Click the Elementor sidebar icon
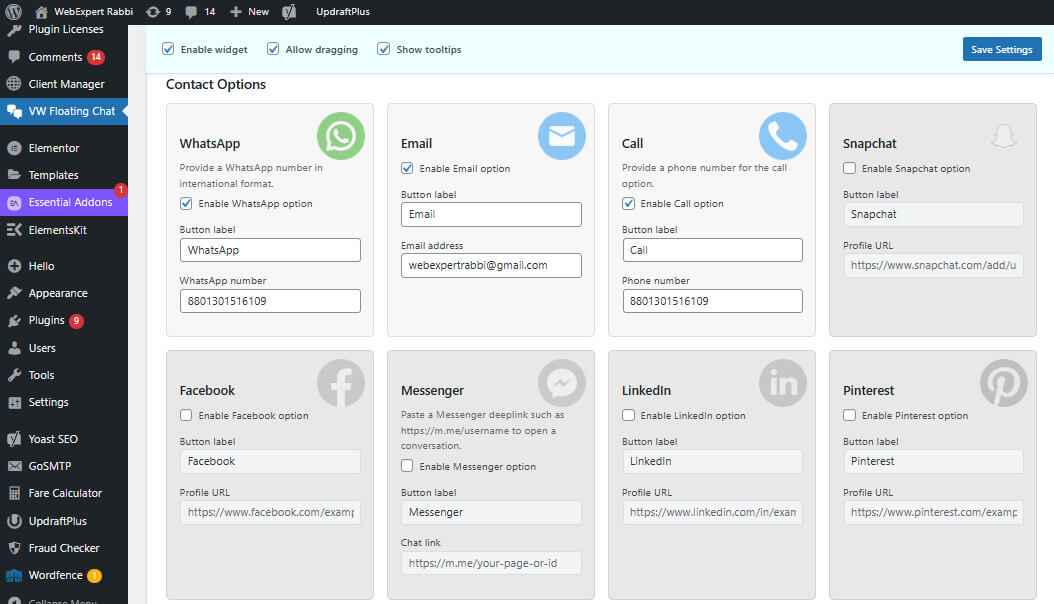 (x=14, y=148)
